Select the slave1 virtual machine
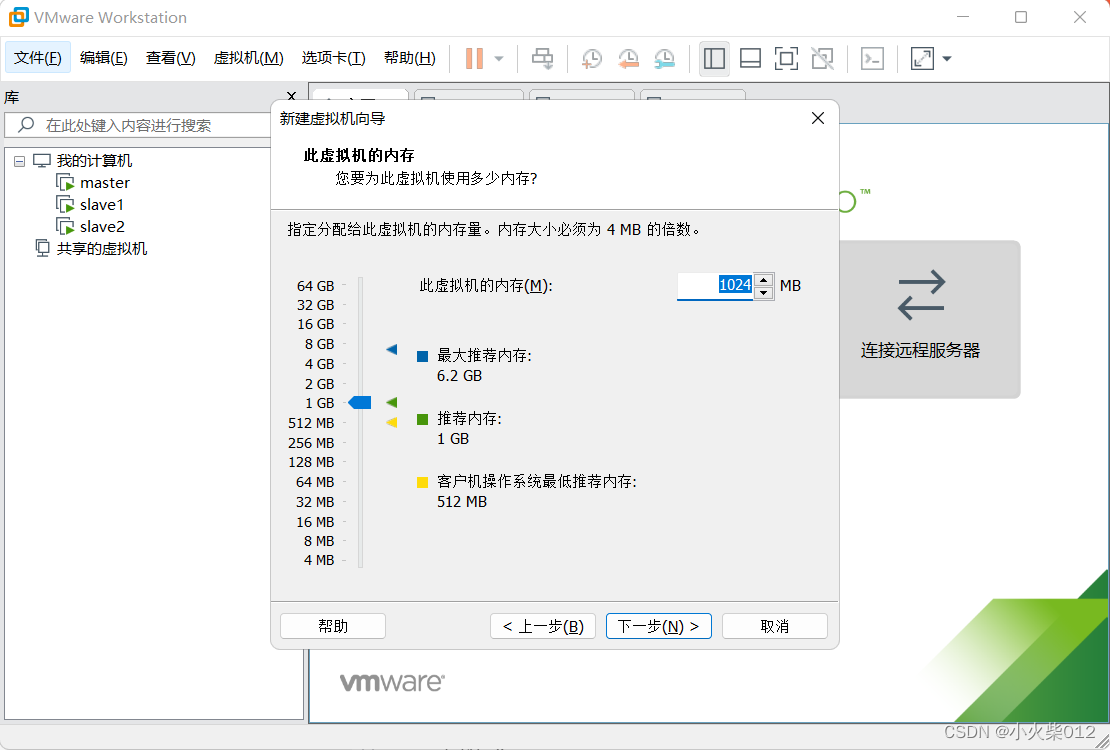Viewport: 1110px width, 750px height. pos(102,205)
